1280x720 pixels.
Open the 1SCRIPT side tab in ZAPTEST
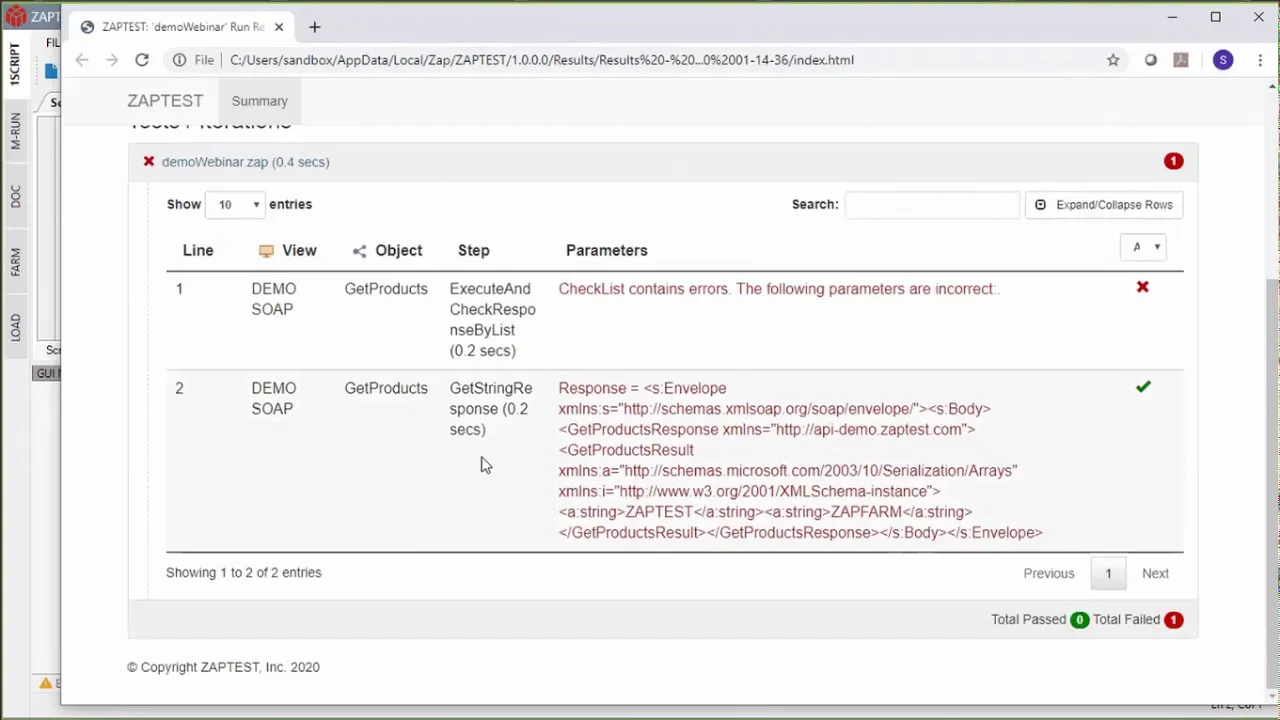[x=15, y=64]
